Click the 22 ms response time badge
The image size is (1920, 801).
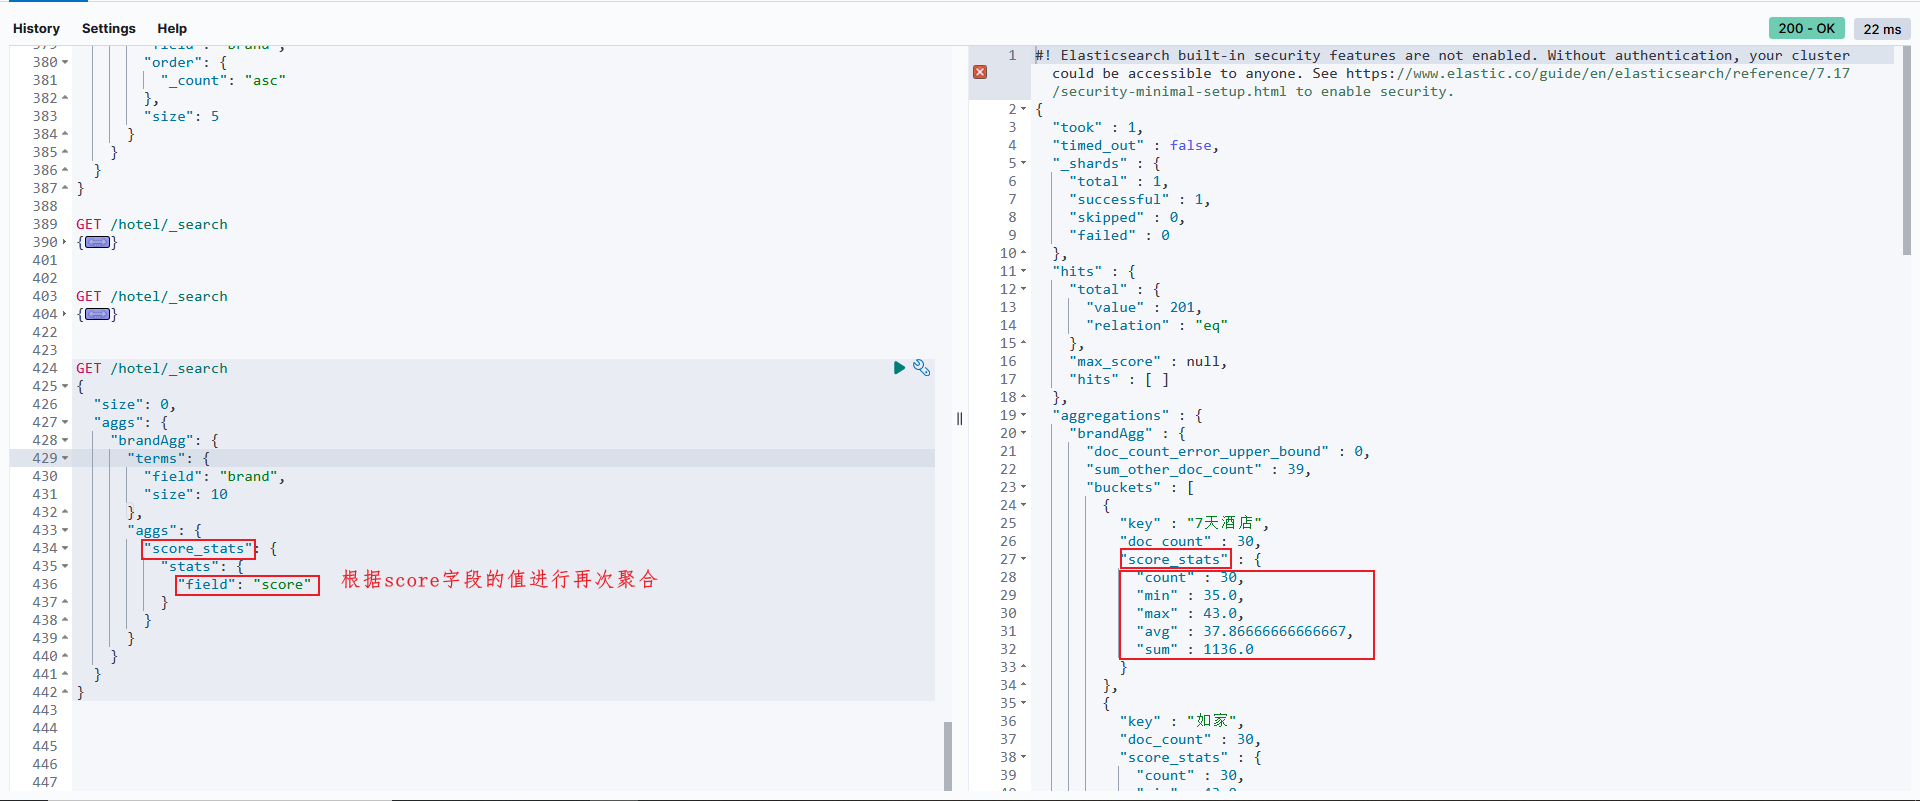click(x=1882, y=29)
